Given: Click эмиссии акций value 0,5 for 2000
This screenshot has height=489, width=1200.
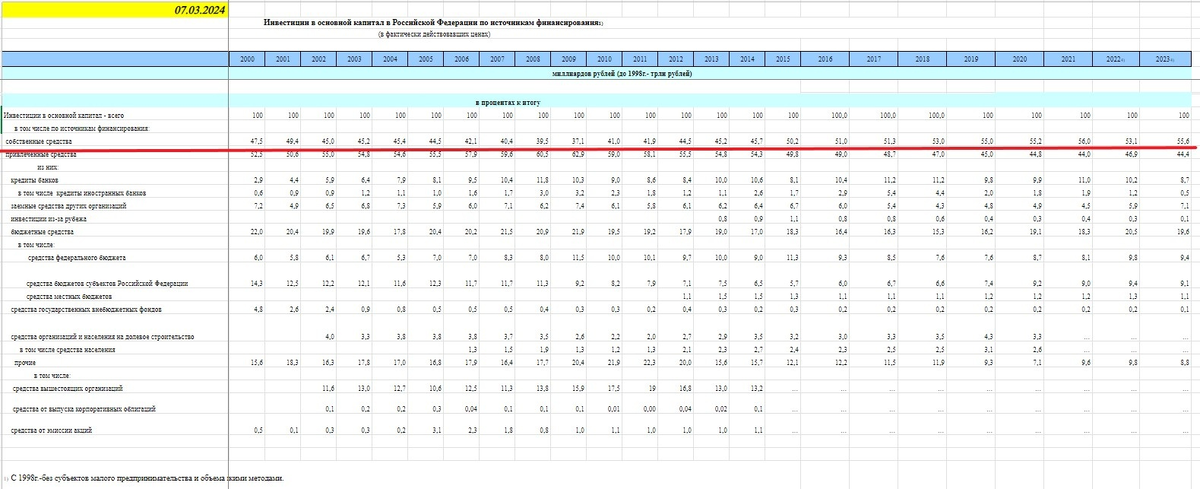Looking at the screenshot, I should click(x=258, y=430).
